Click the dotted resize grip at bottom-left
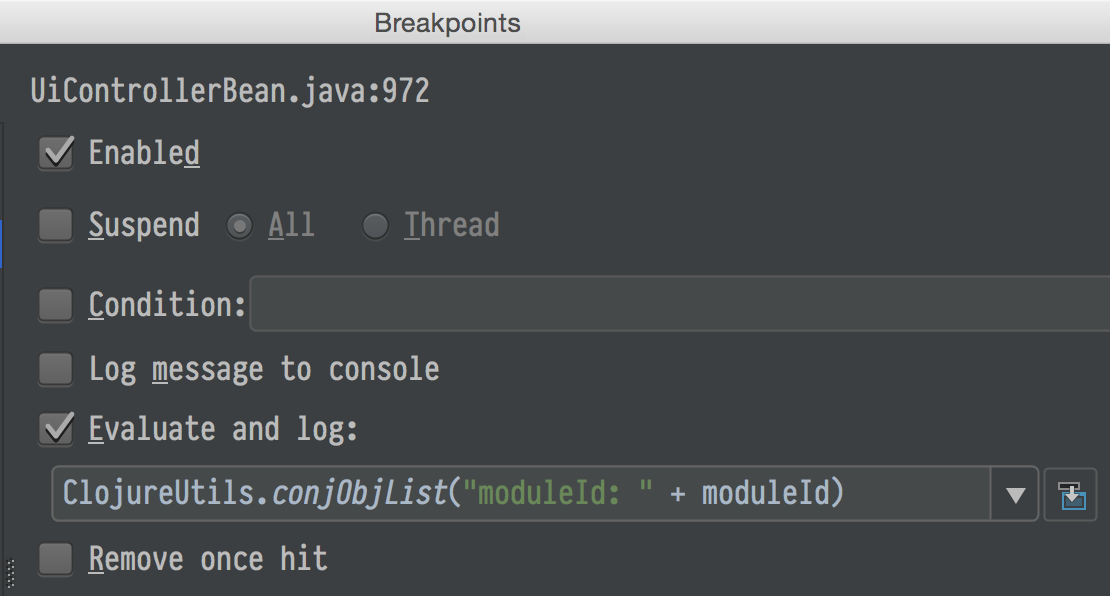 11,574
